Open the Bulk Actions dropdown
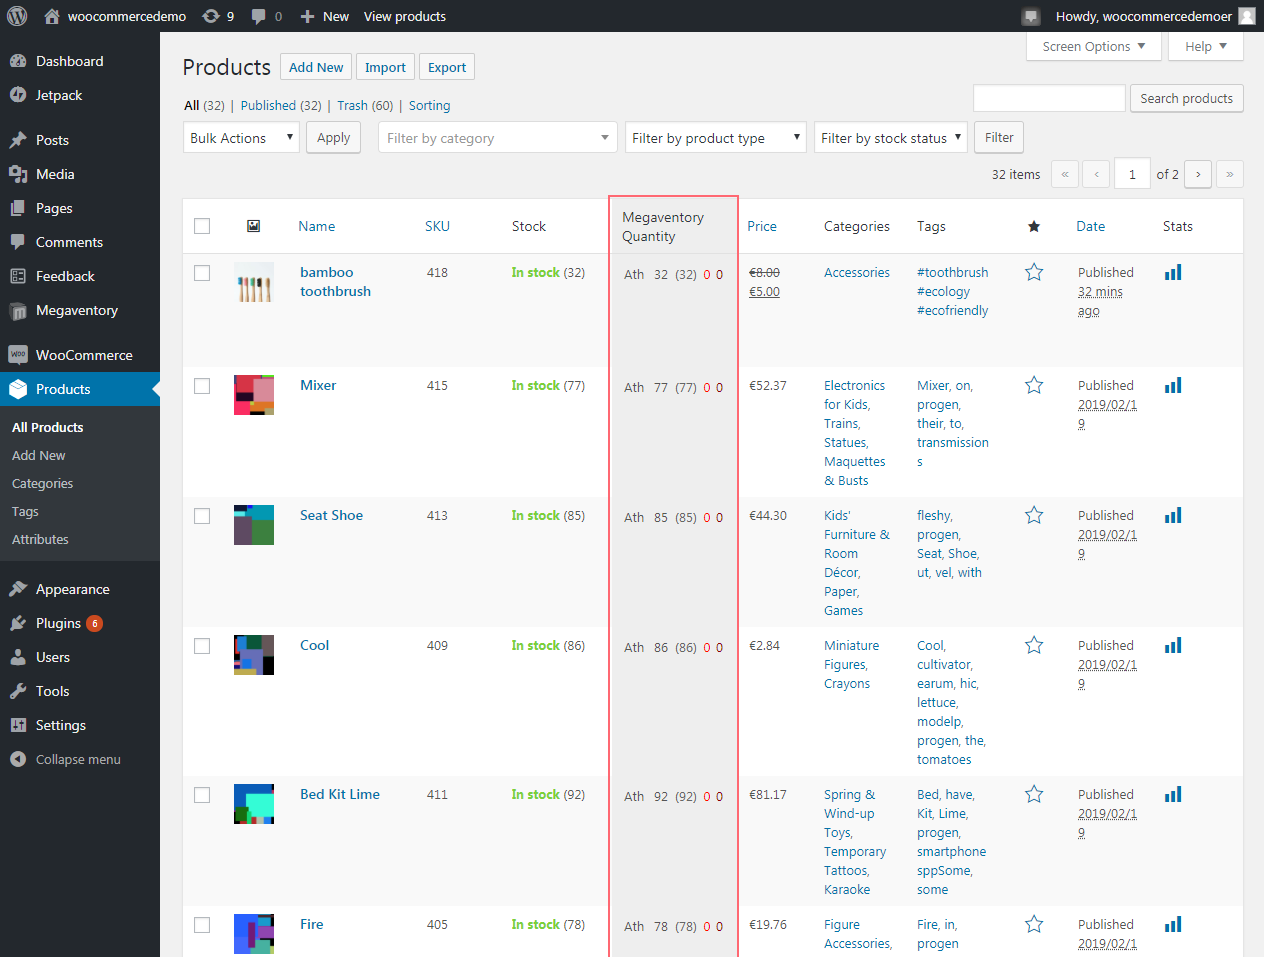The image size is (1264, 957). click(x=240, y=137)
